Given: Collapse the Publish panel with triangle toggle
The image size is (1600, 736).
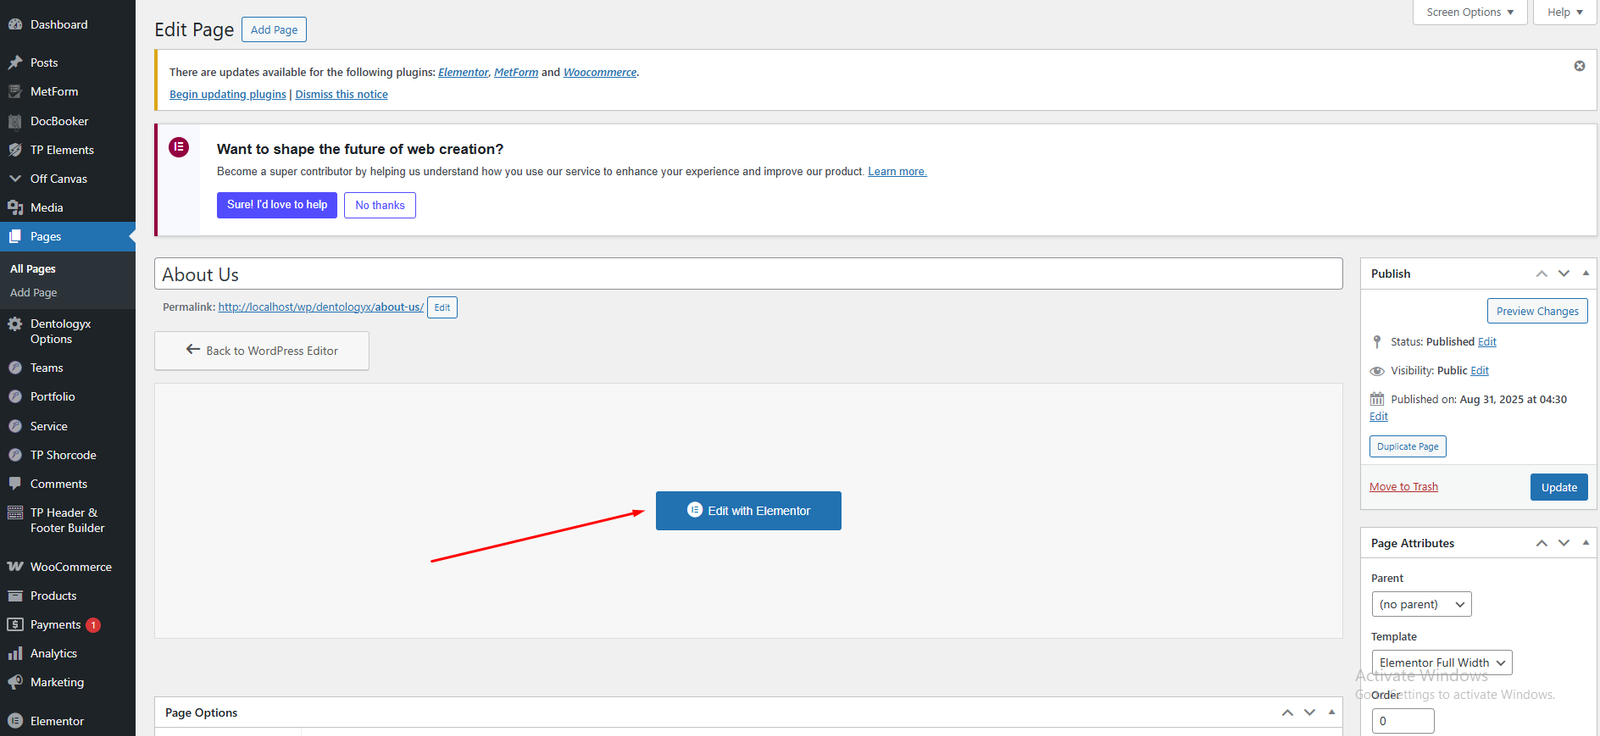Looking at the screenshot, I should tap(1585, 273).
